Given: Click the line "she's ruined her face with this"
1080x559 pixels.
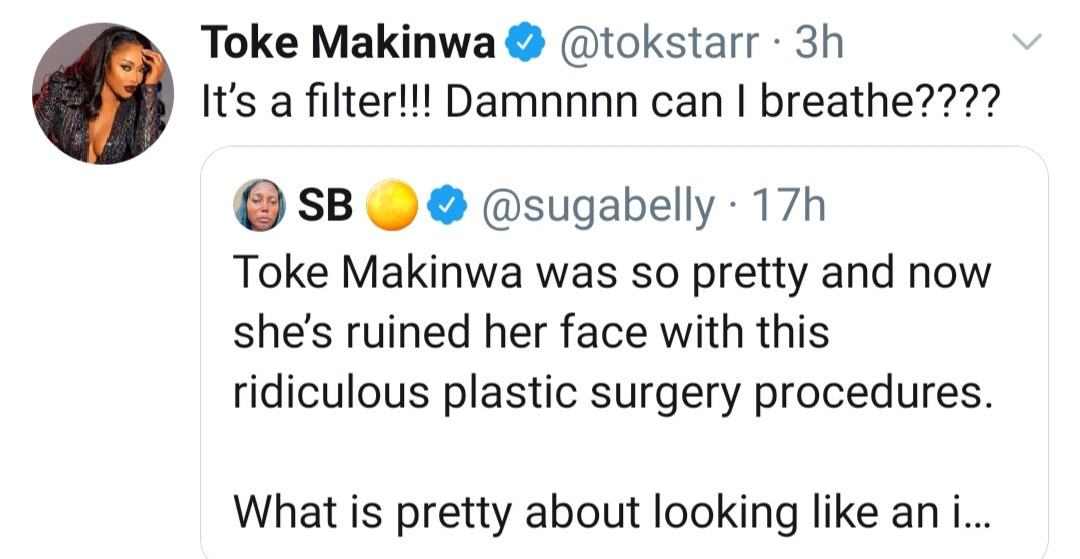Looking at the screenshot, I should click(530, 333).
